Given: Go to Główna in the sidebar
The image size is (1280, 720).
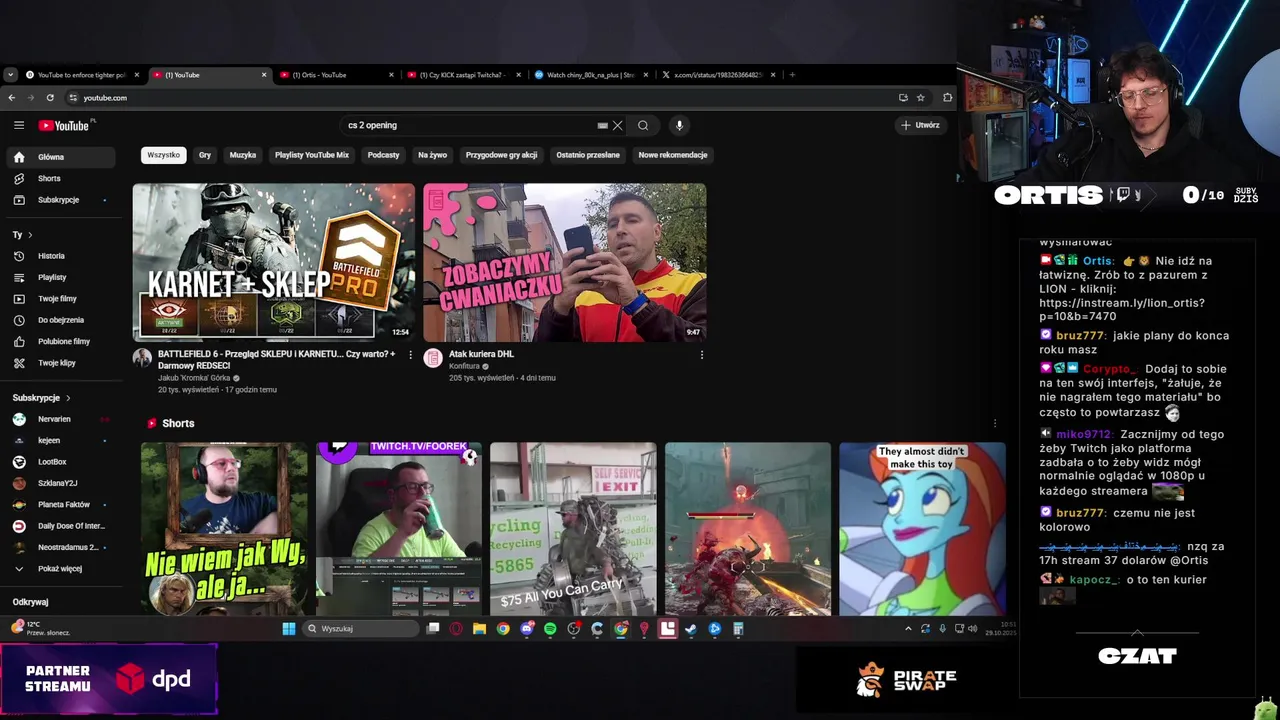Looking at the screenshot, I should point(60,157).
